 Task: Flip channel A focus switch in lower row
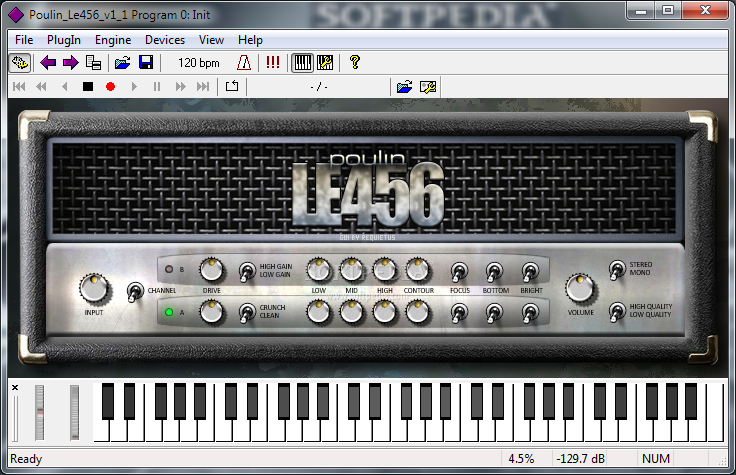click(x=459, y=313)
